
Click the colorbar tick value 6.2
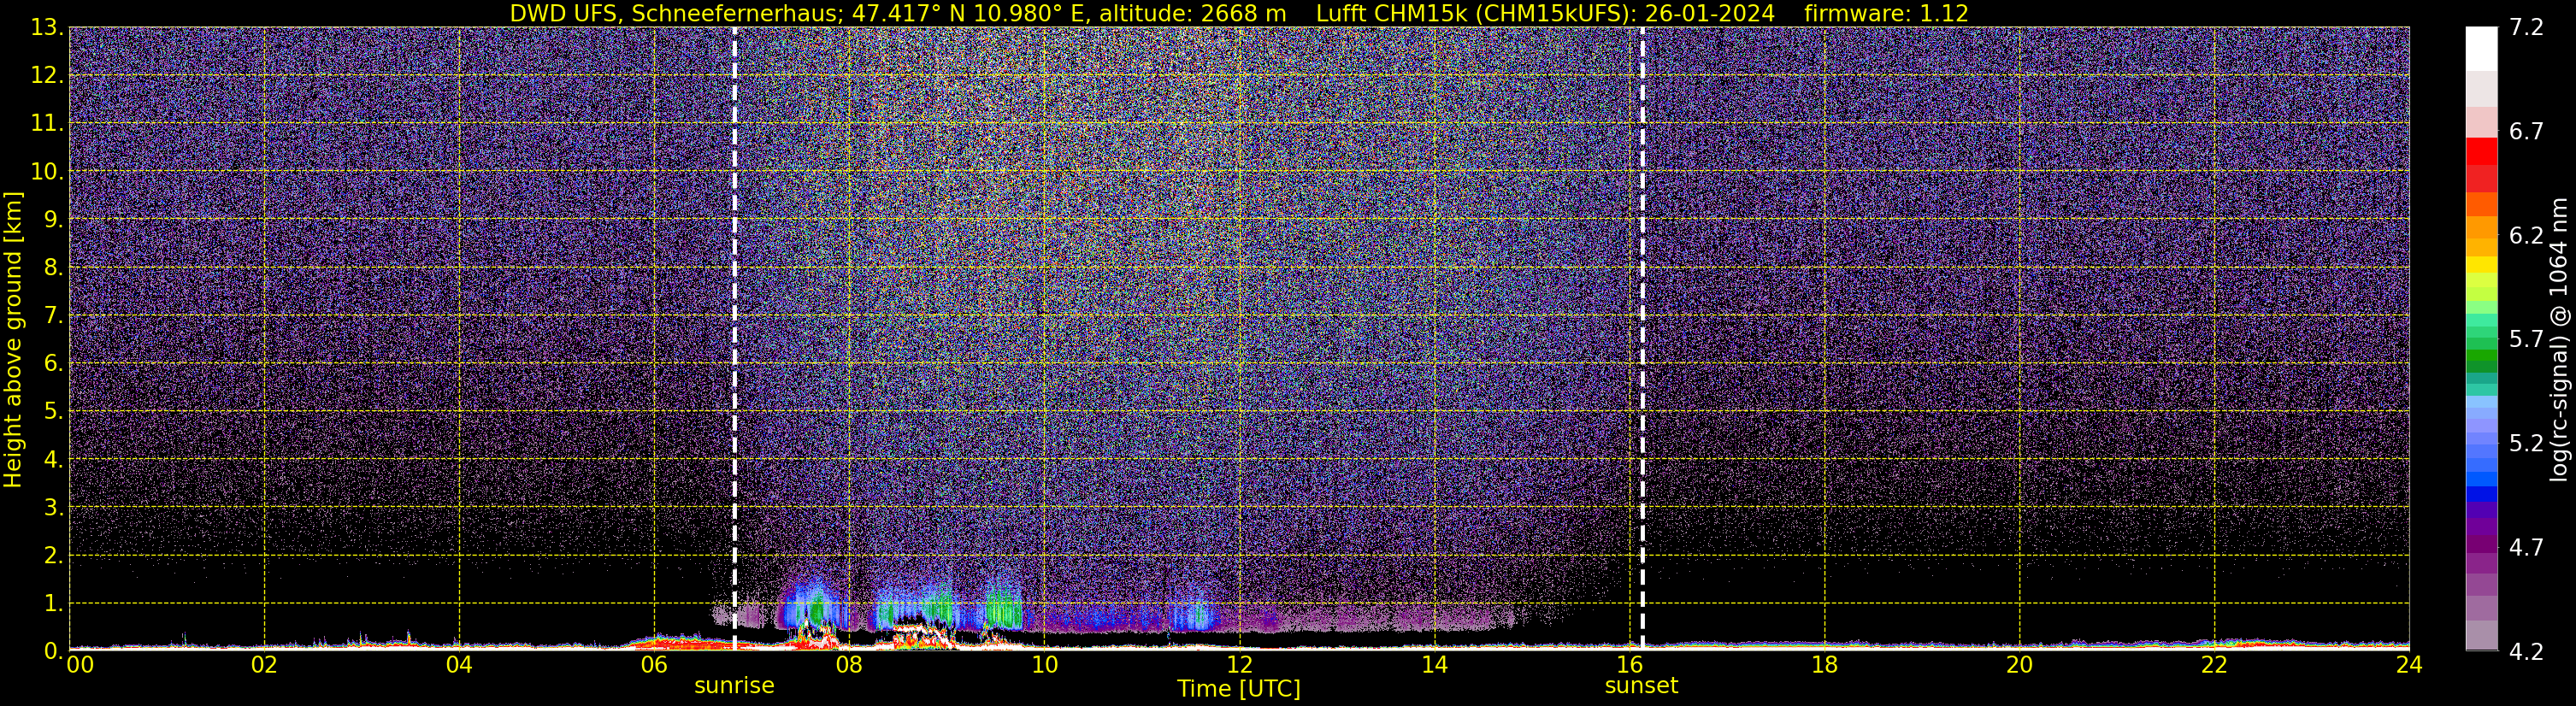(x=2526, y=235)
